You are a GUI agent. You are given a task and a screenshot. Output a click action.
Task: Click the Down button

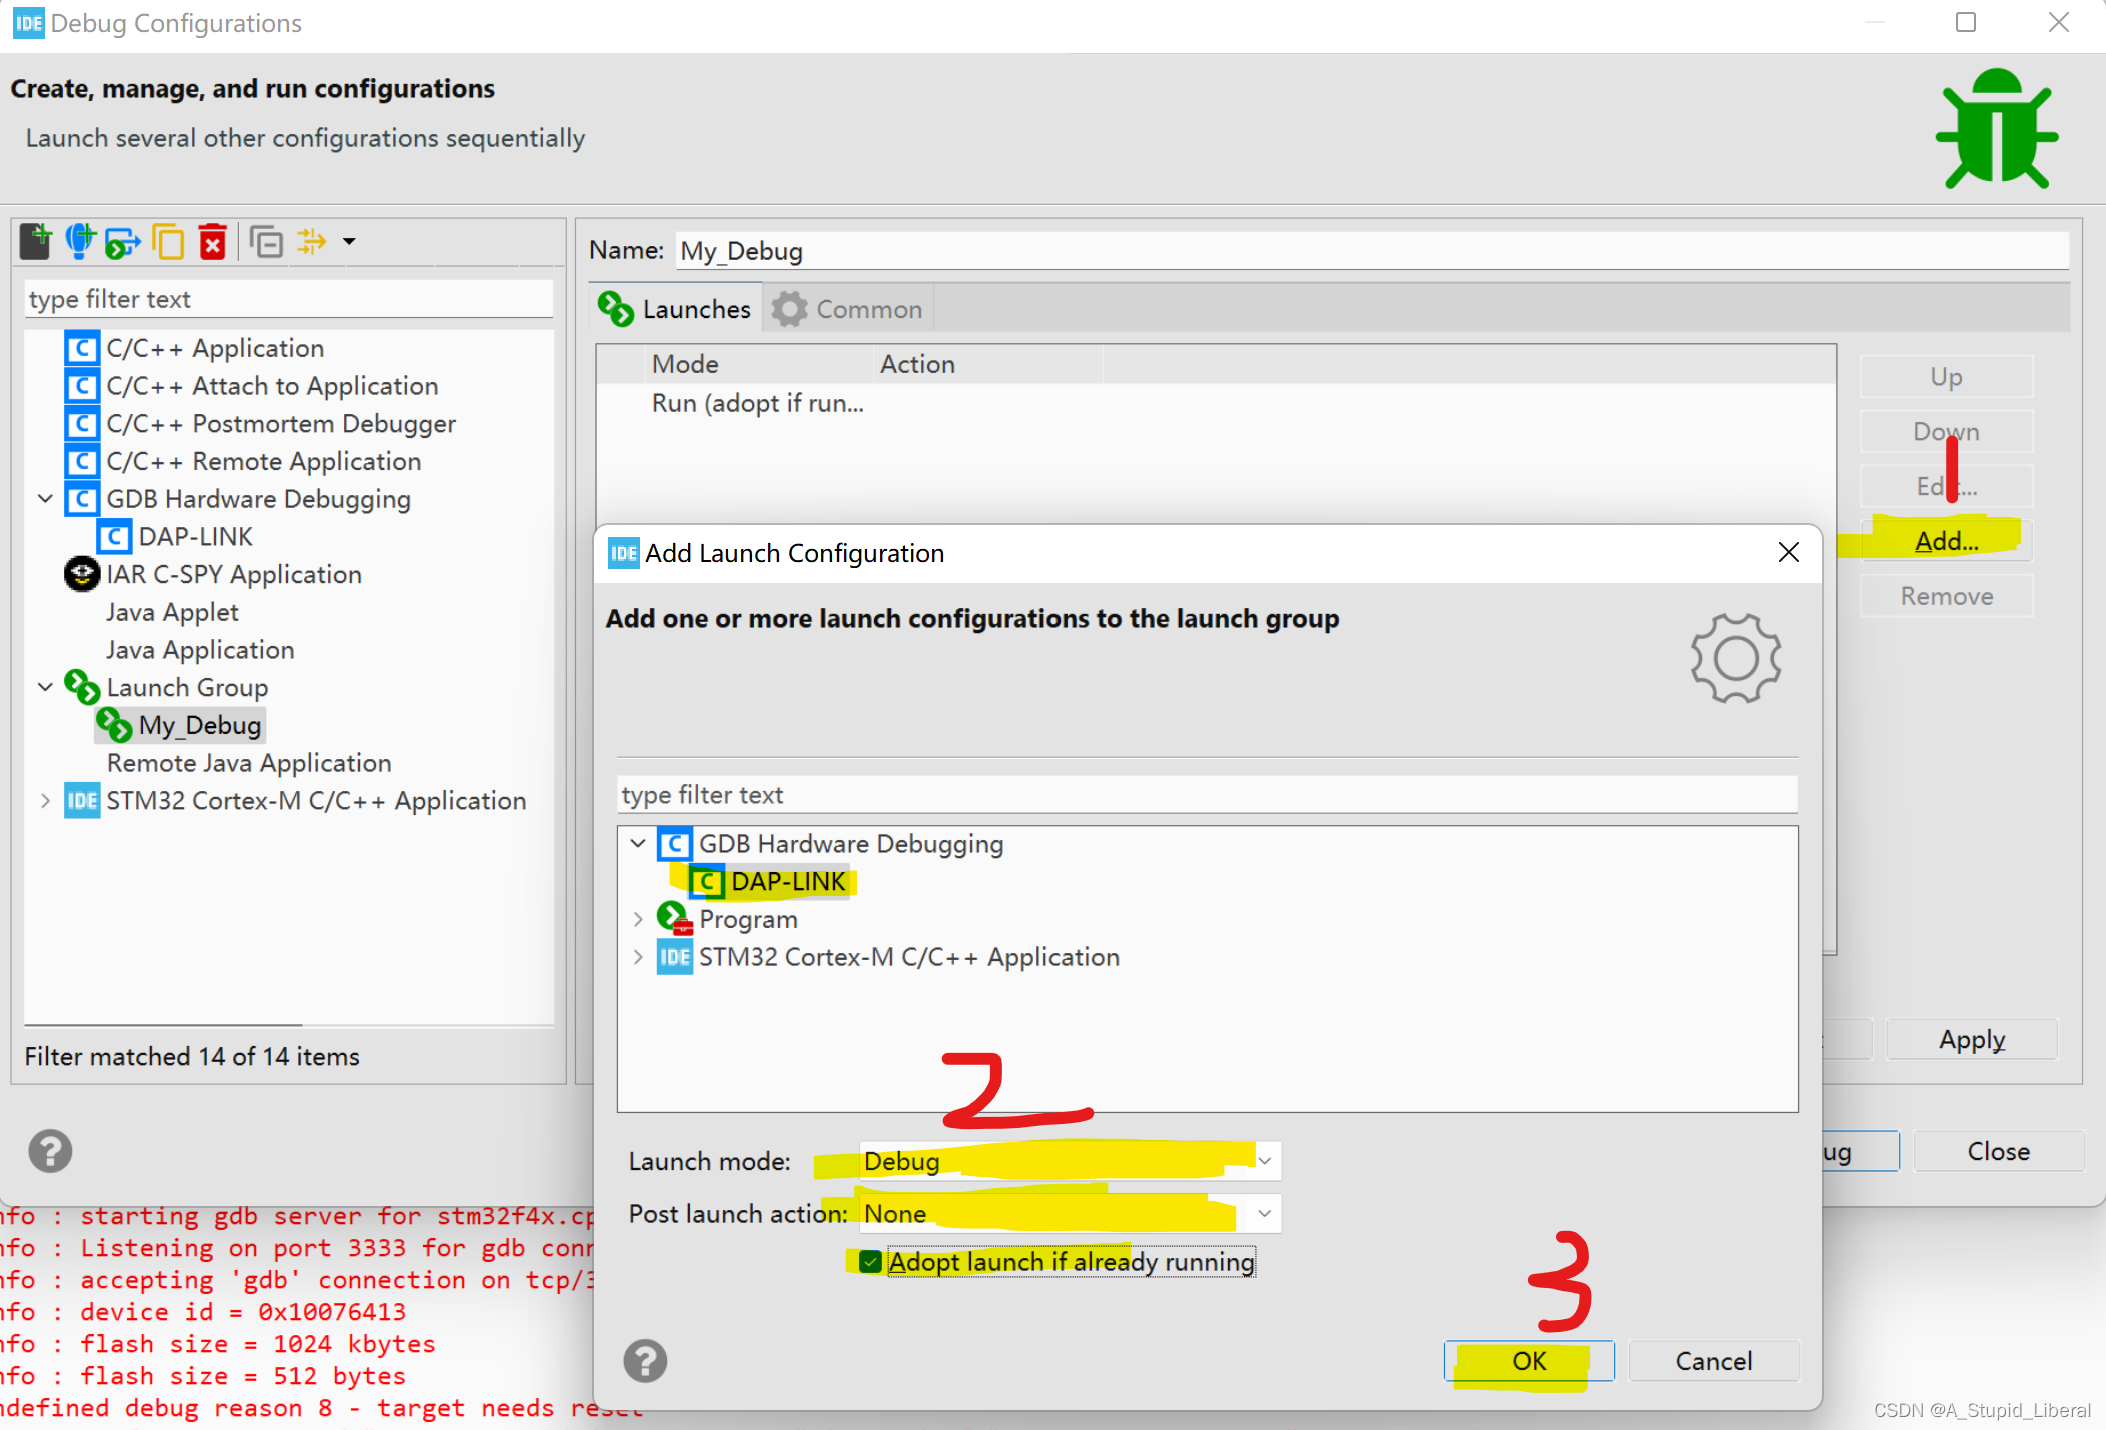(1946, 432)
